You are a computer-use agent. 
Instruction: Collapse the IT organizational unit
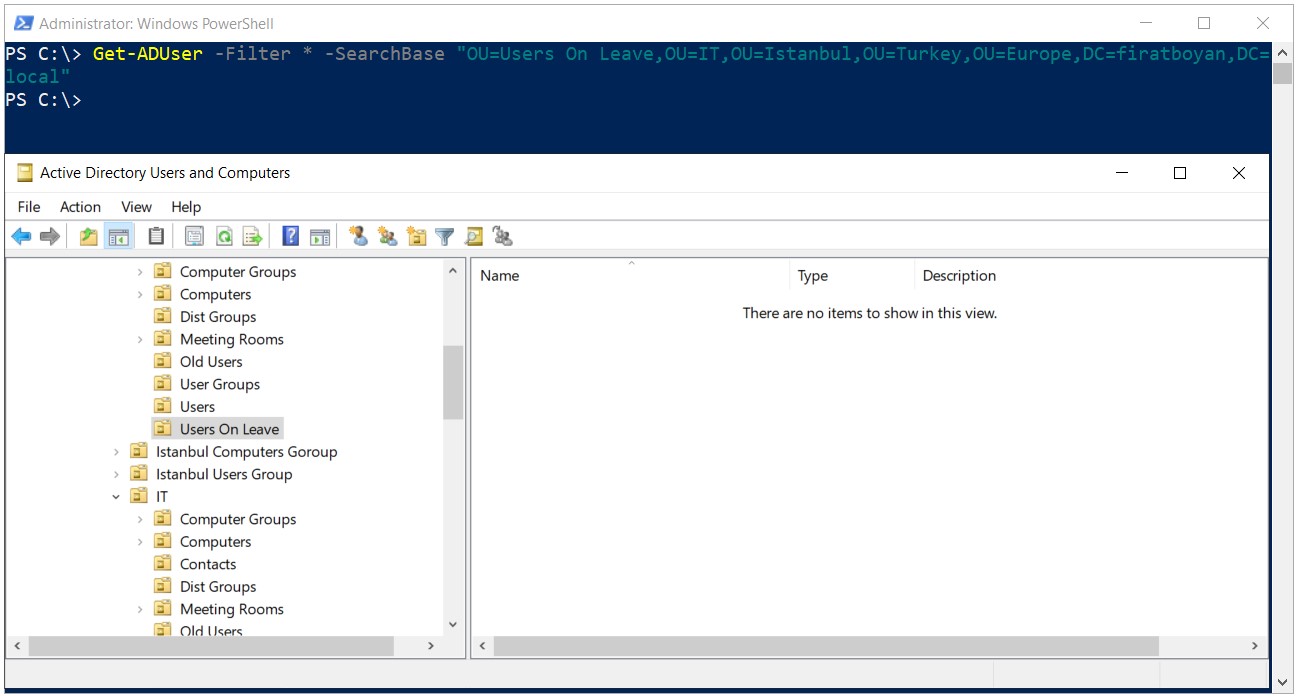point(116,497)
